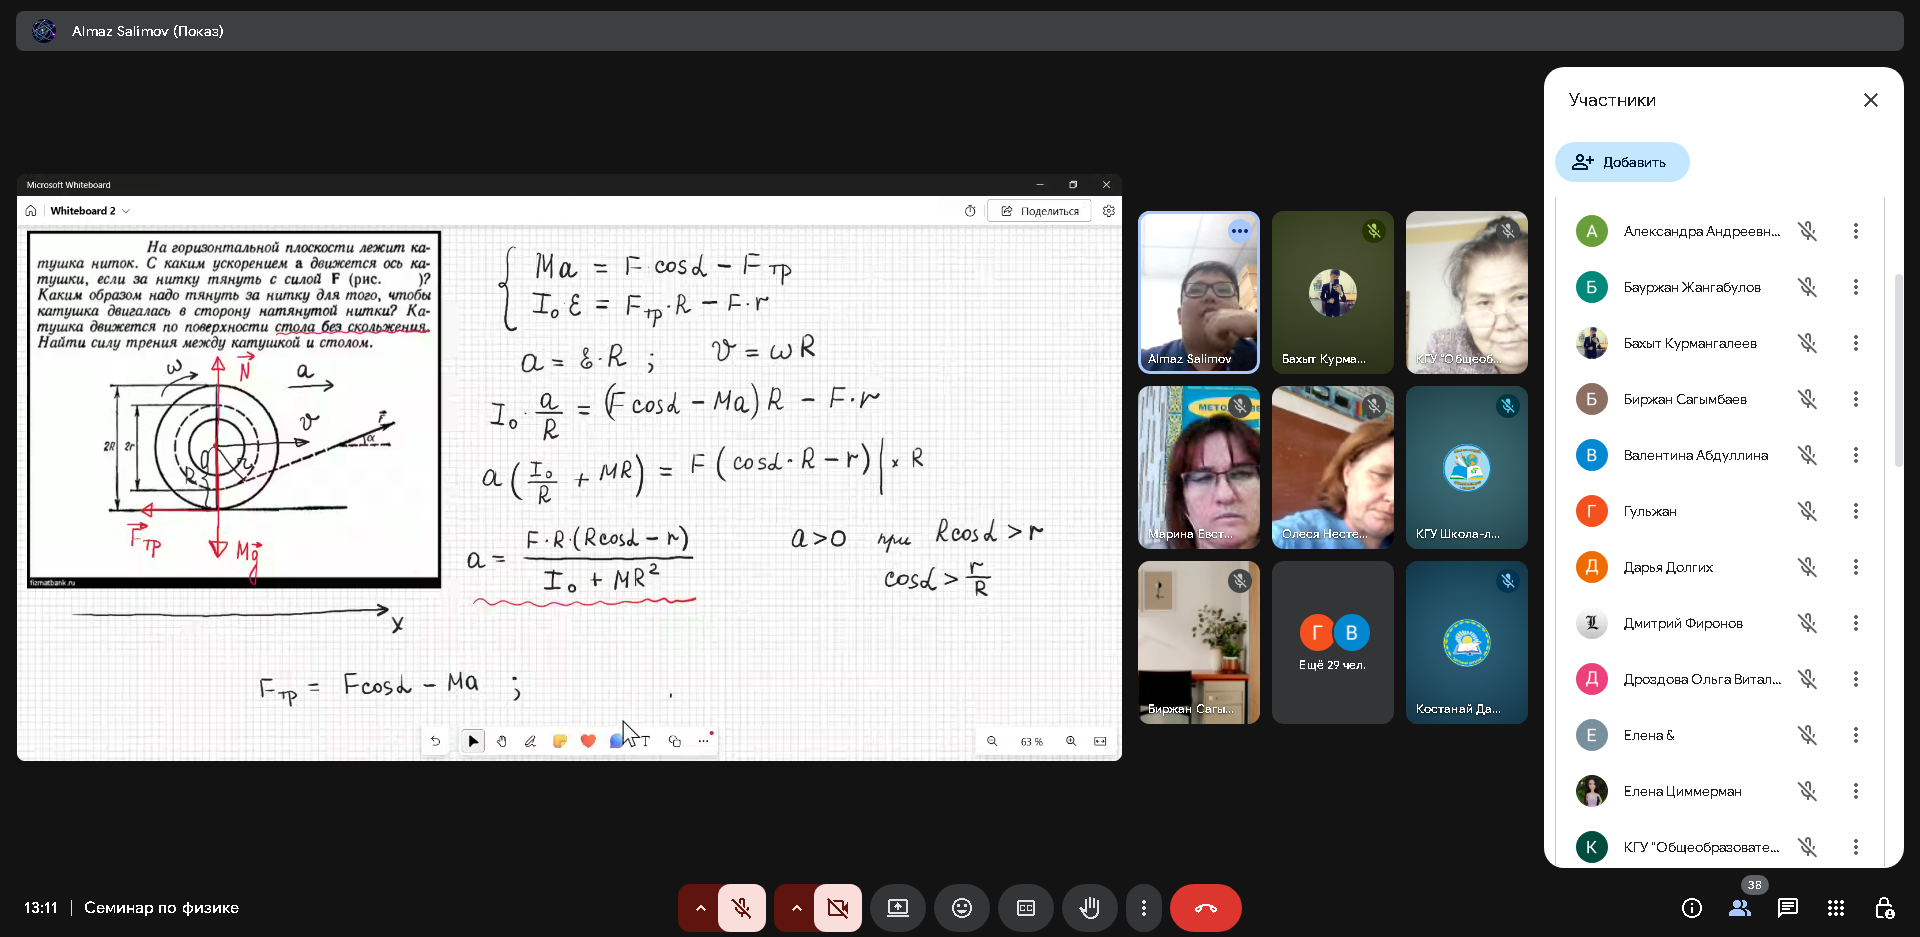Open options menu for Дарья Долгих

(x=1855, y=567)
